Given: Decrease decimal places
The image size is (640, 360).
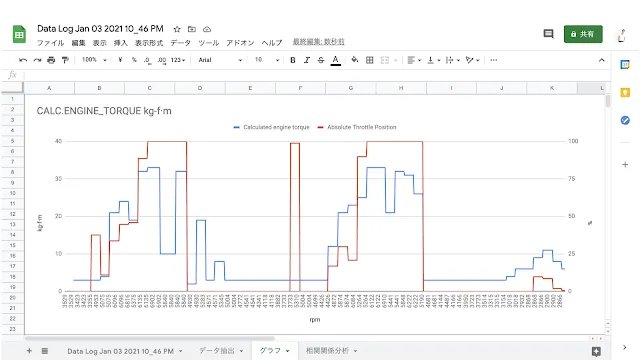Looking at the screenshot, I should click(x=147, y=60).
